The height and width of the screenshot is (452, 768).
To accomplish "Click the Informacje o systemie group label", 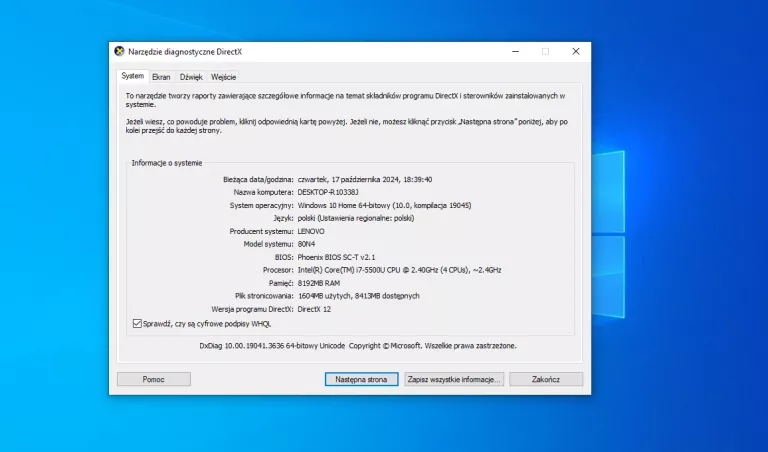I will point(167,163).
